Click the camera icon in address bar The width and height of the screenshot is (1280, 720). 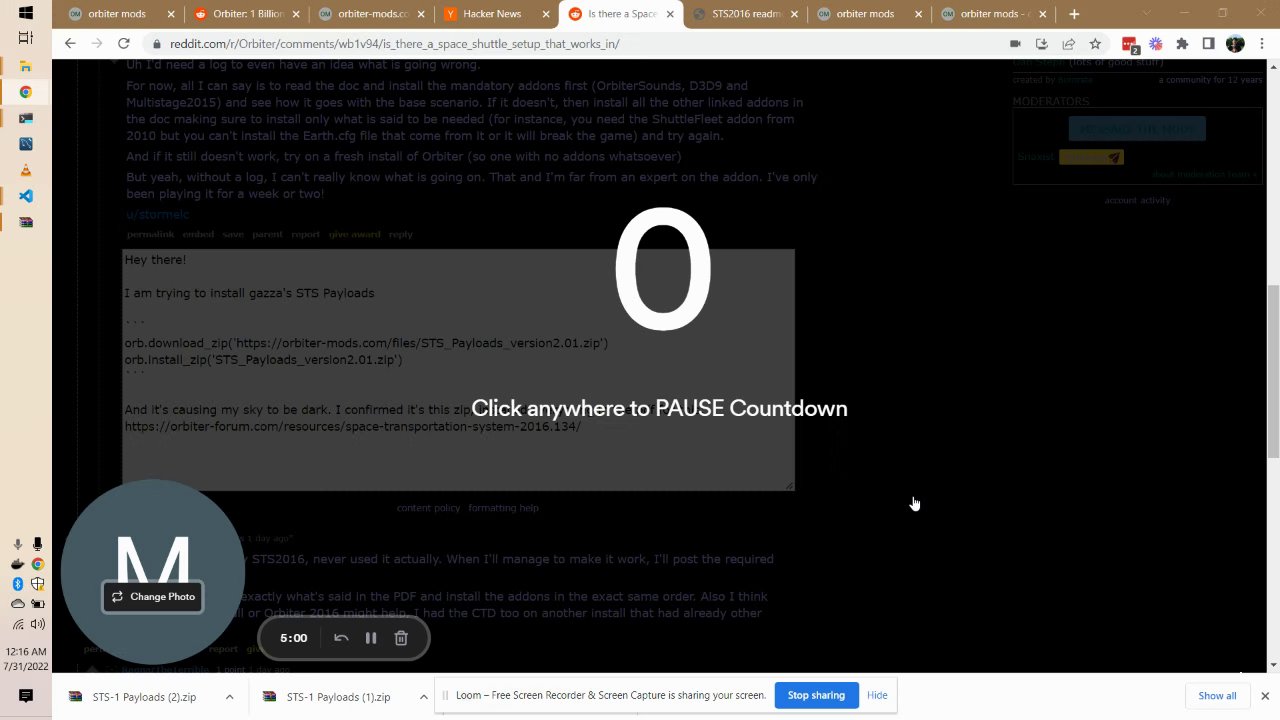[x=1015, y=44]
